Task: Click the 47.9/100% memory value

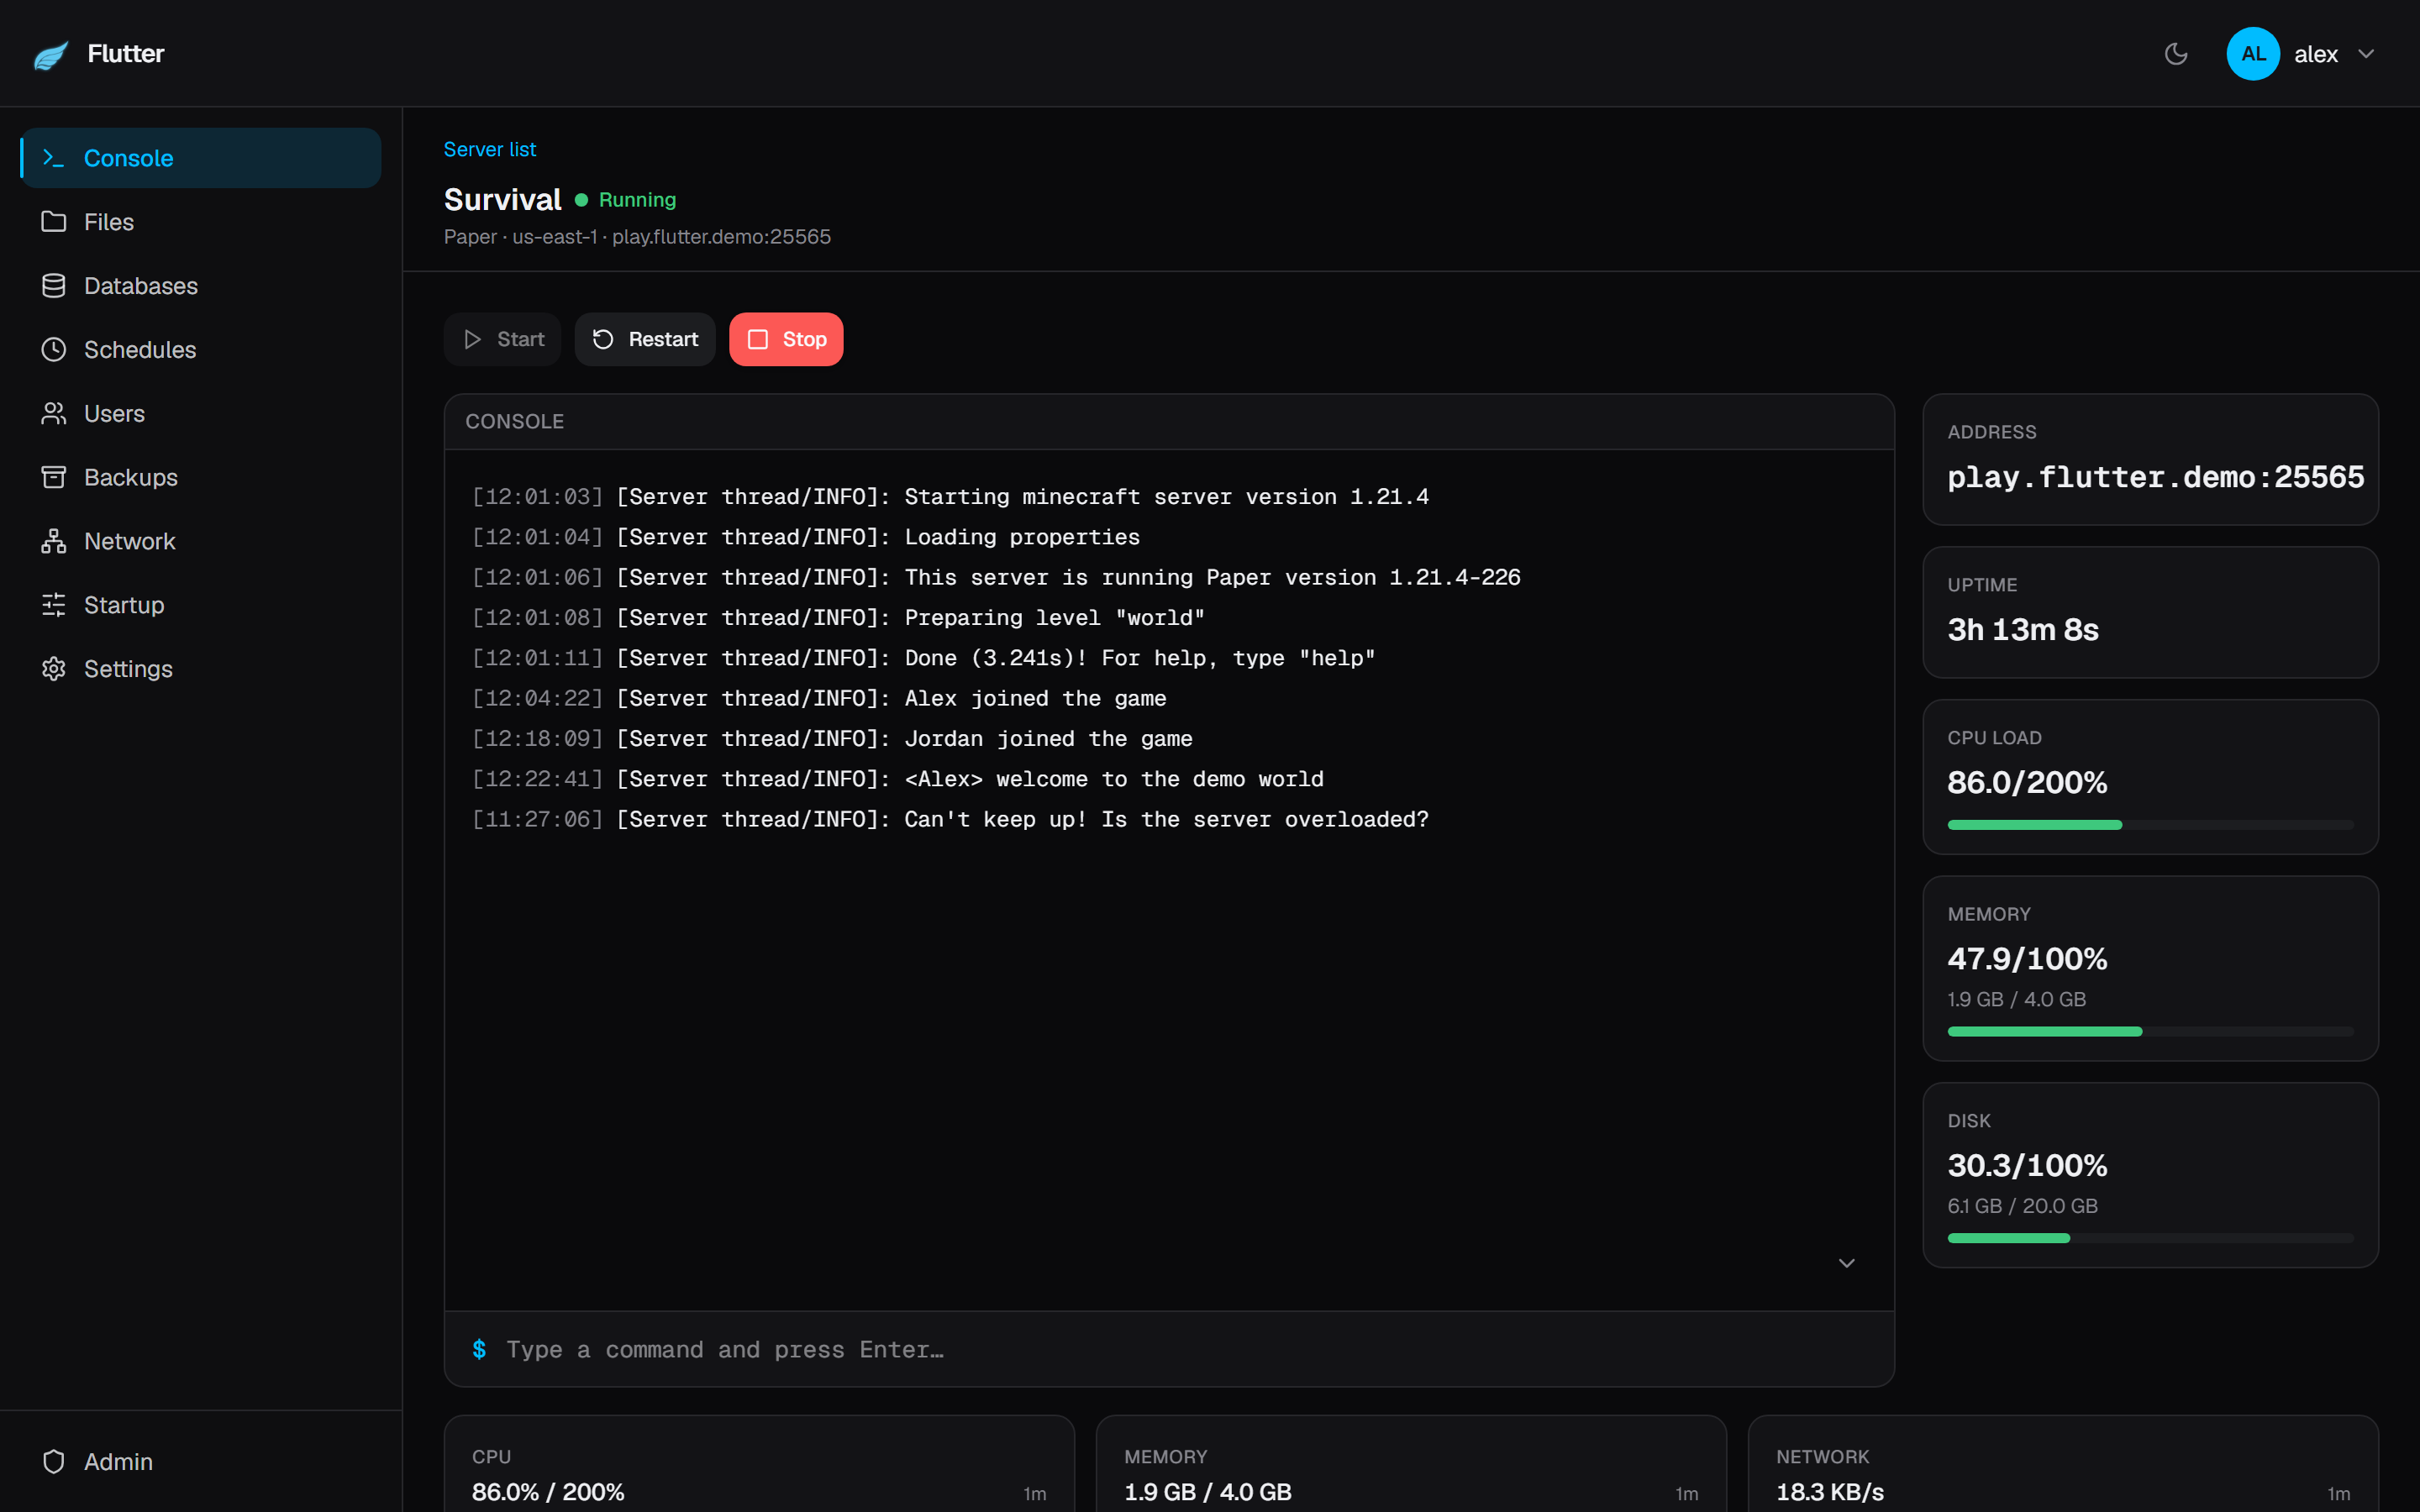Action: [x=2028, y=960]
